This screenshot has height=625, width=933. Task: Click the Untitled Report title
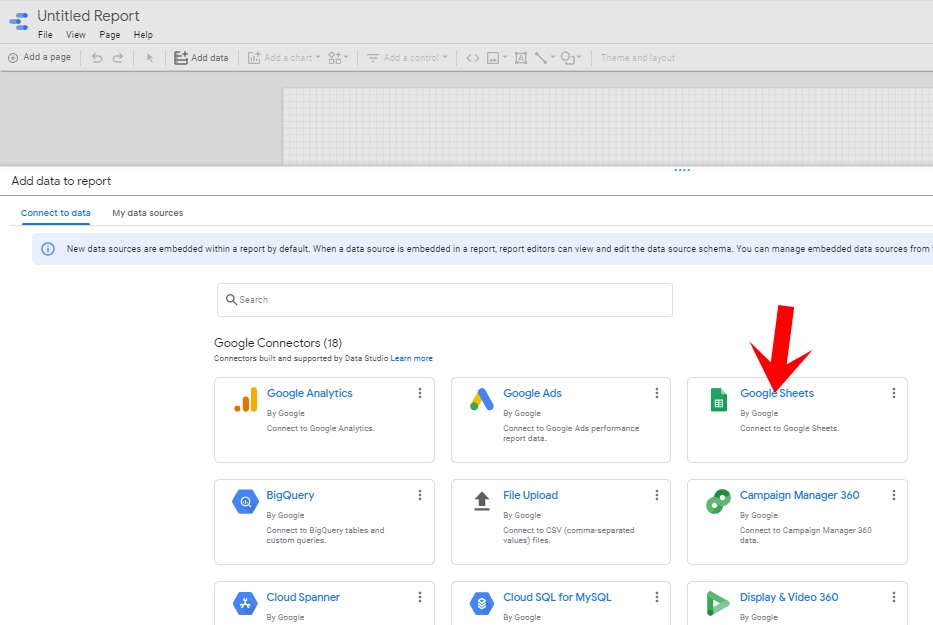88,16
